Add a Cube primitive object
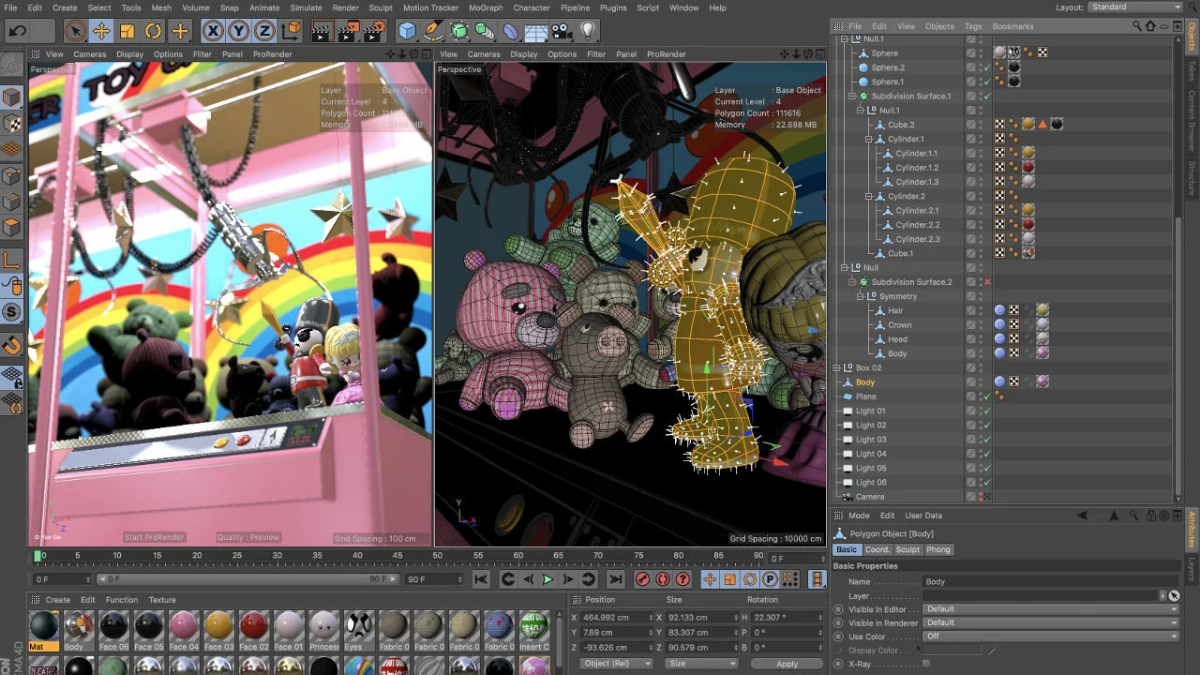 coord(407,31)
